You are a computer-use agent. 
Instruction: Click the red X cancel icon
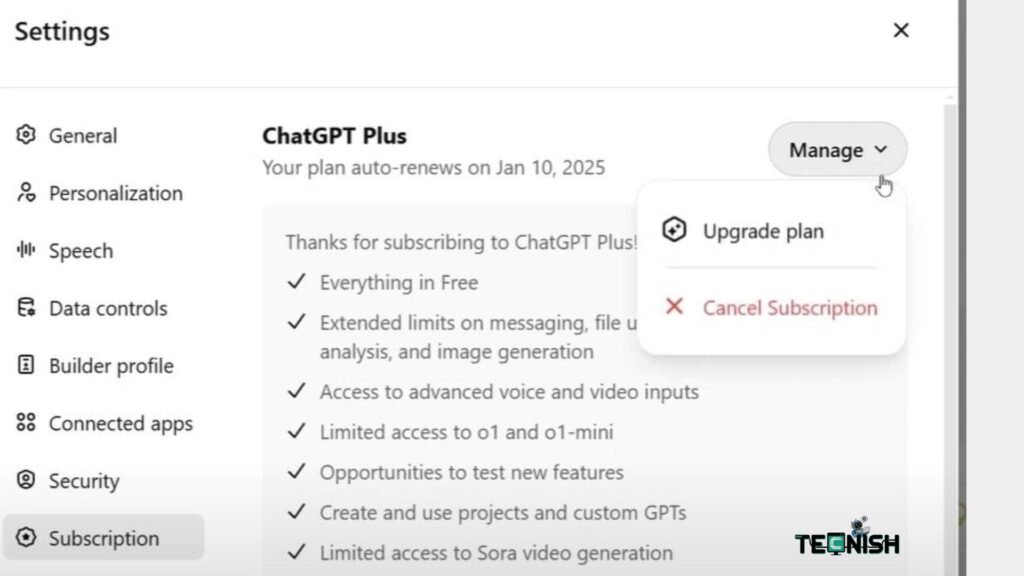(675, 306)
